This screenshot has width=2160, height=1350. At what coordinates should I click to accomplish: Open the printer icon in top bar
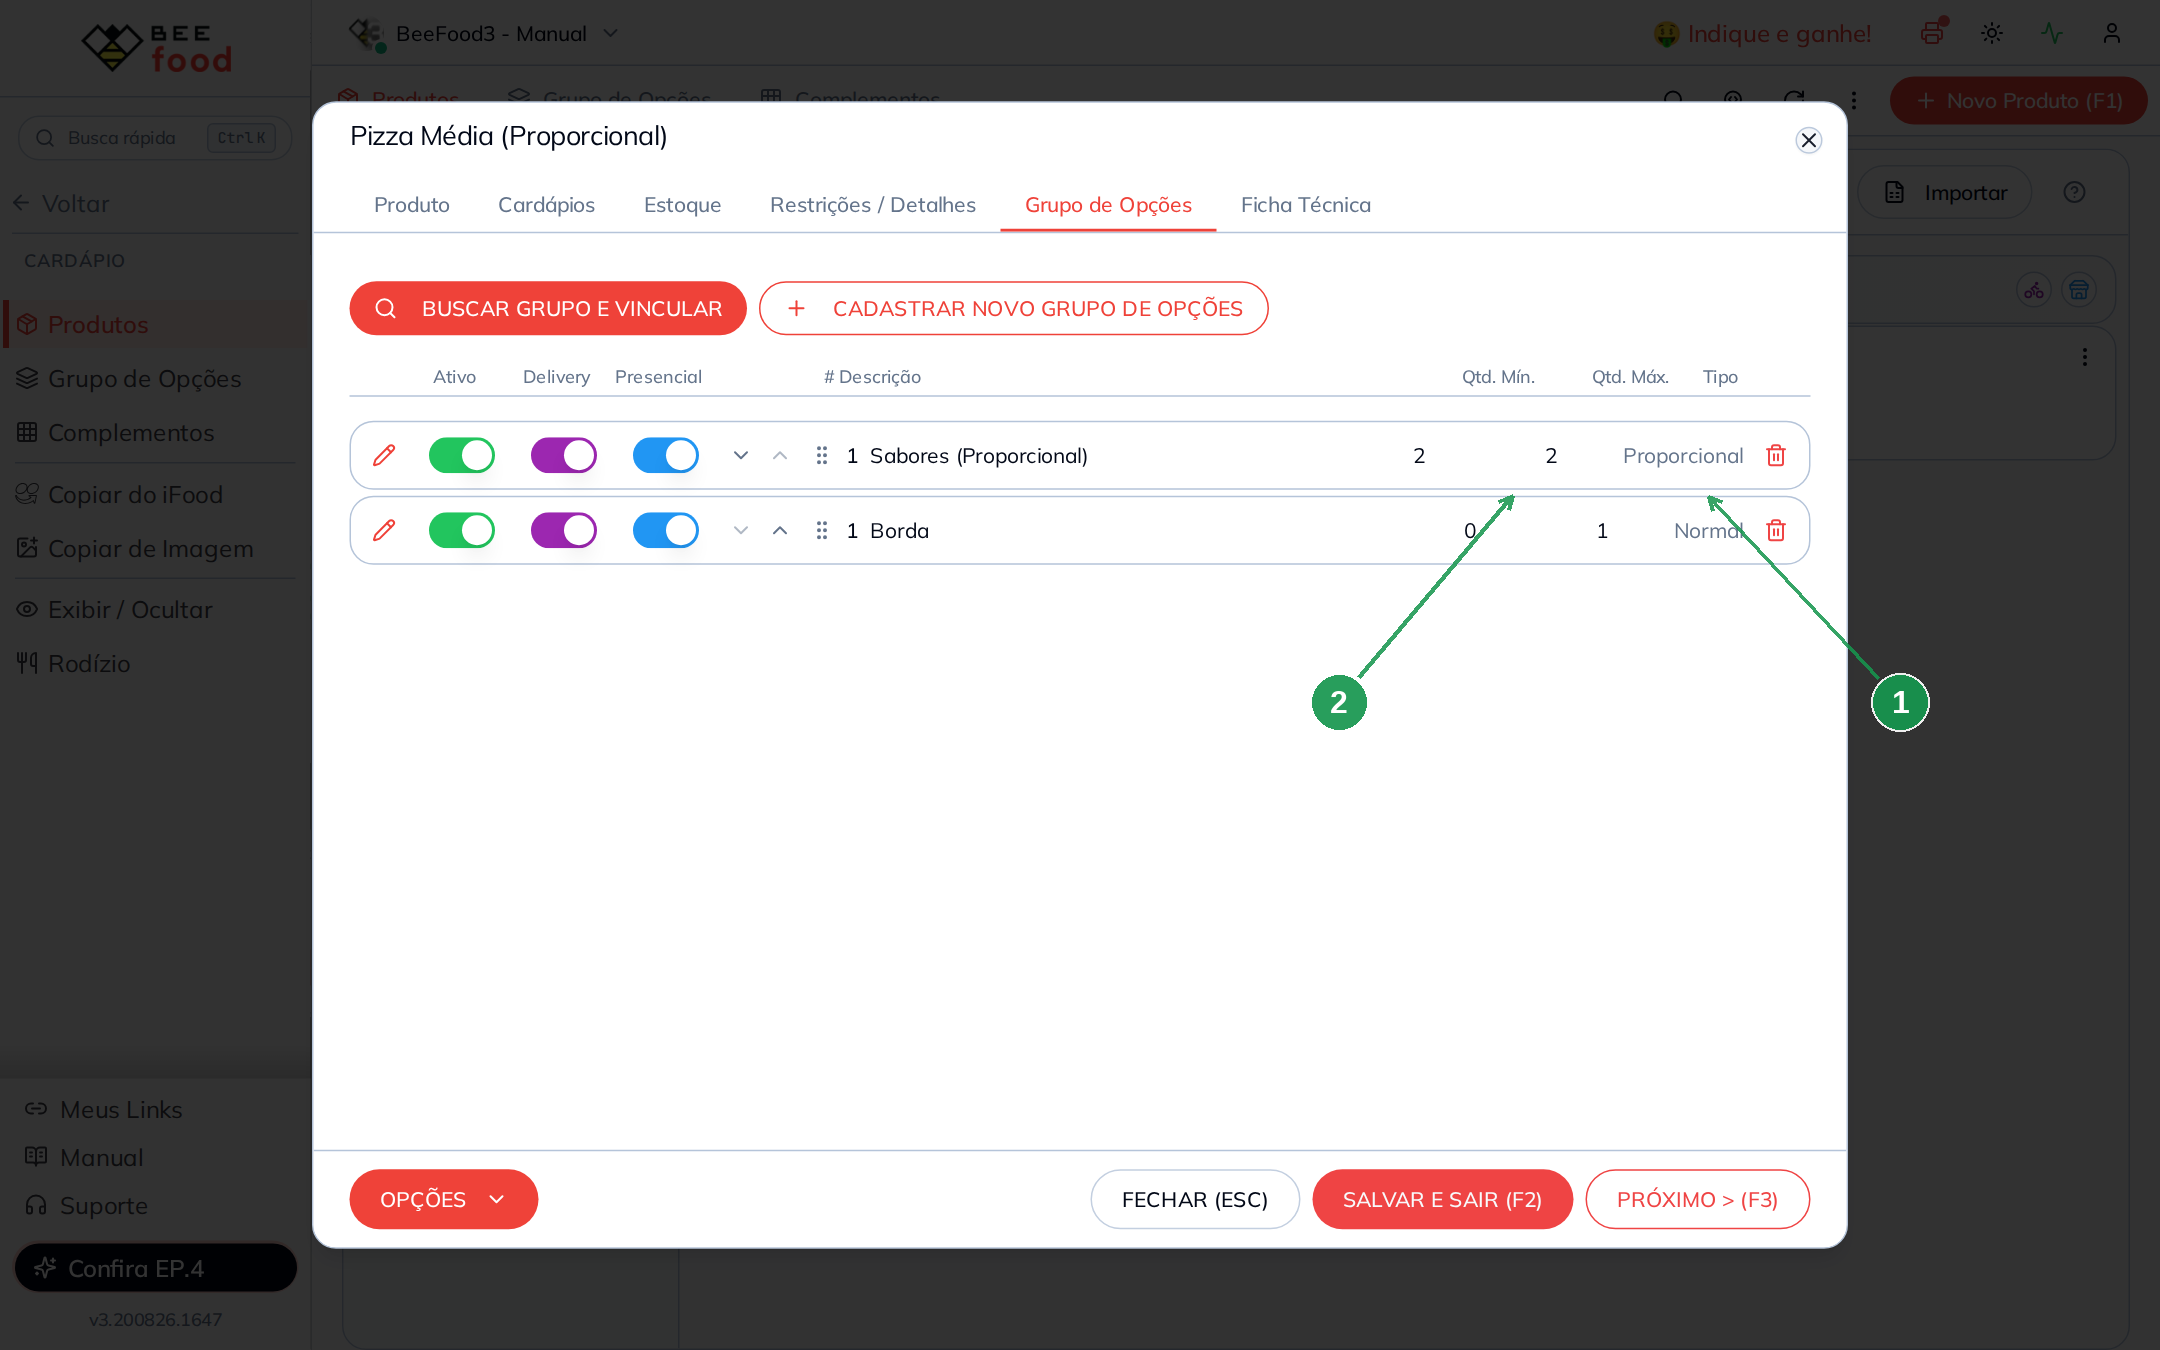(x=1932, y=33)
